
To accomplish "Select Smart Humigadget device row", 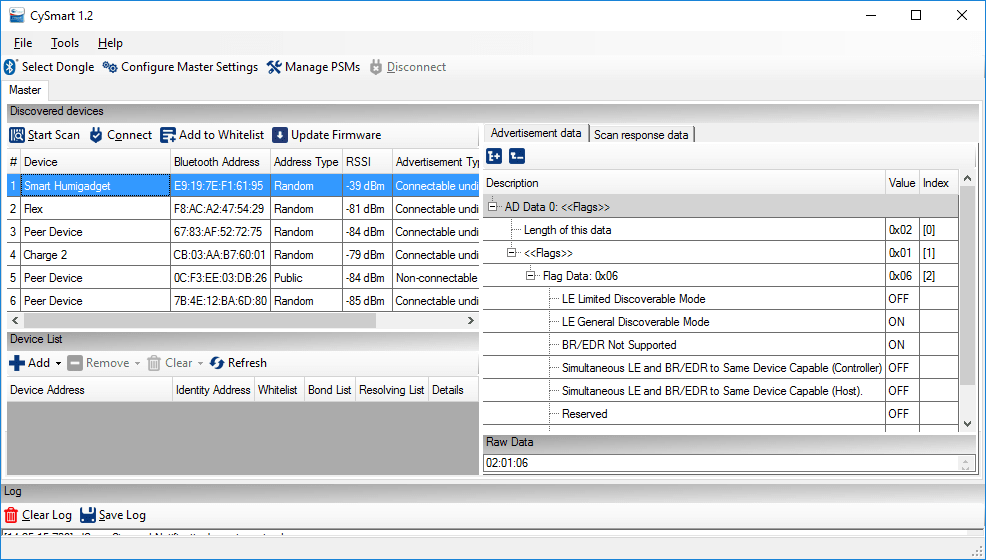I will pos(244,186).
